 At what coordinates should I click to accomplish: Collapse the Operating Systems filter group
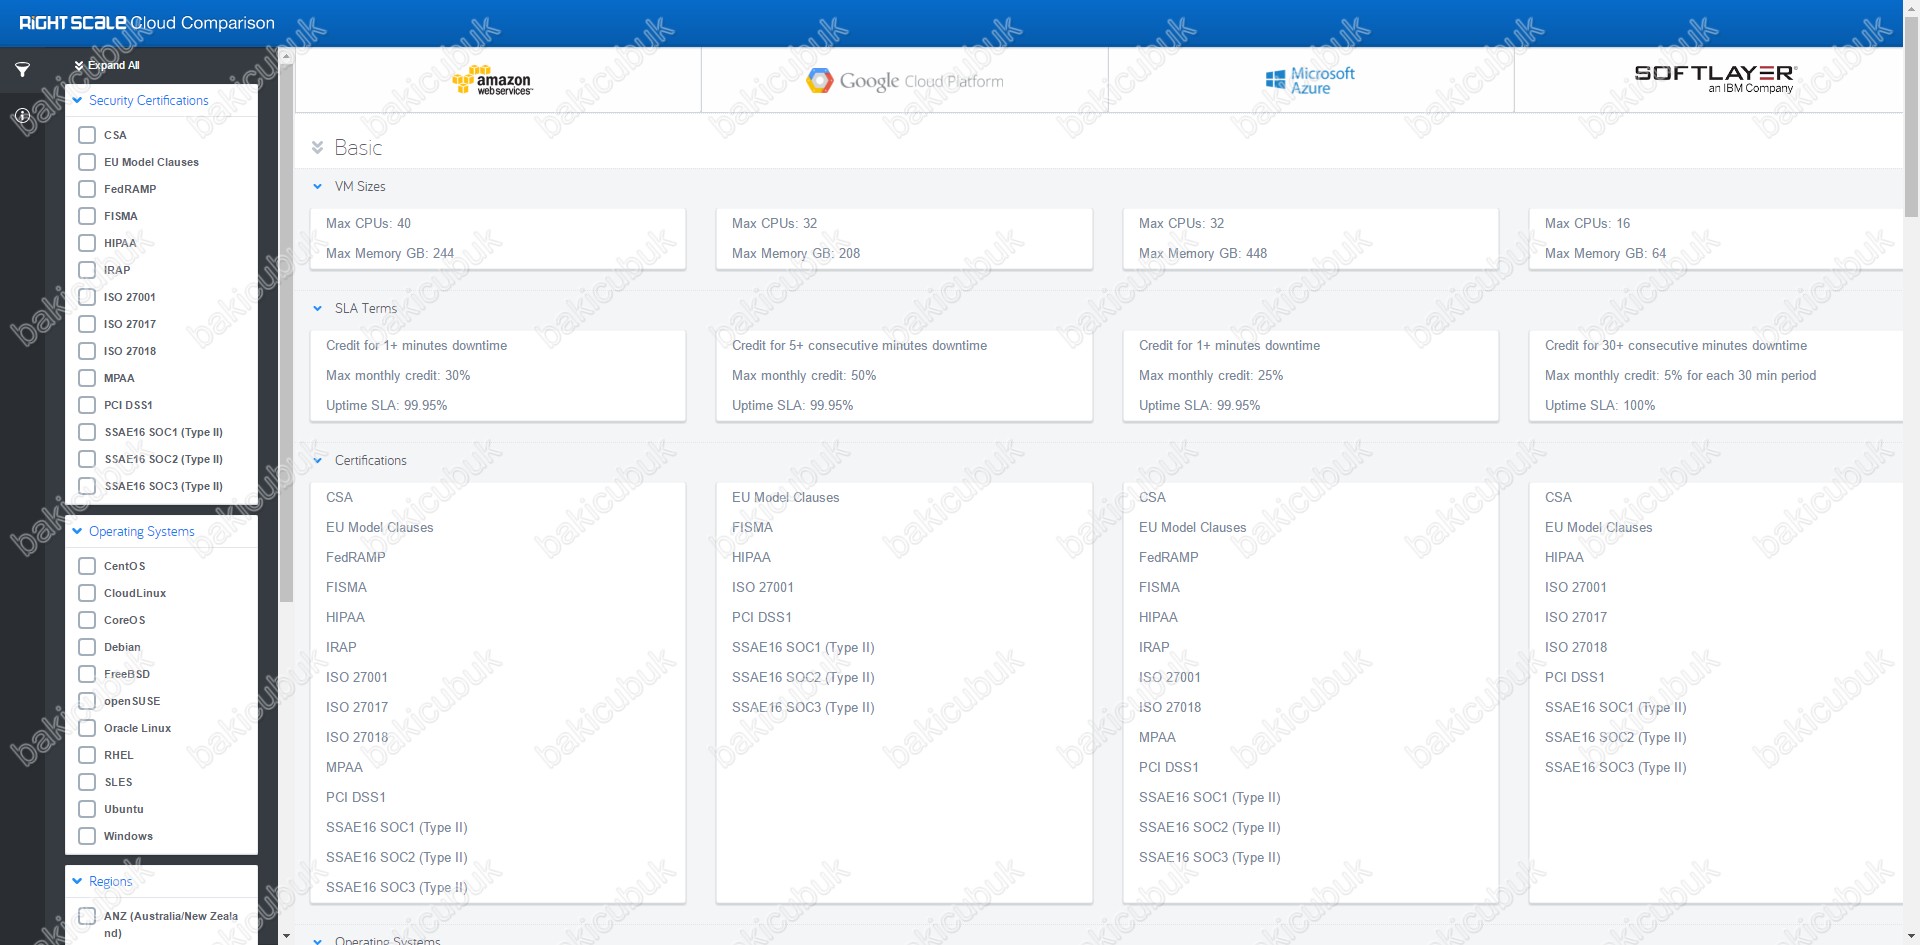[77, 531]
